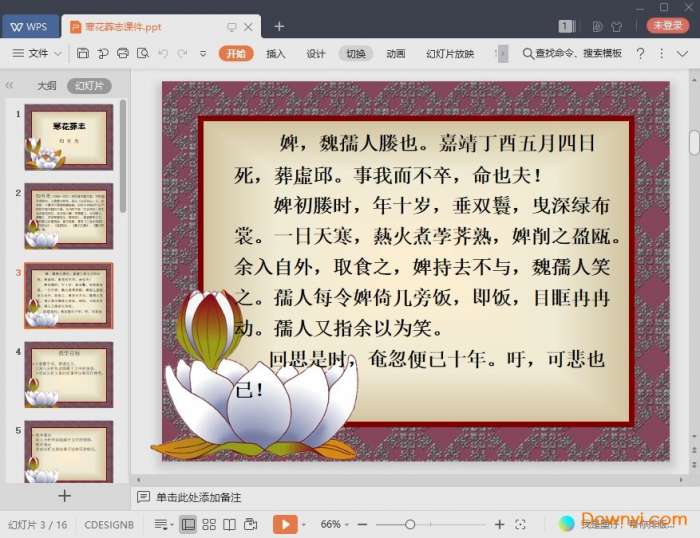Collapse the ribbon with the chevron
Screen dimensions: 700x538
click(x=682, y=54)
